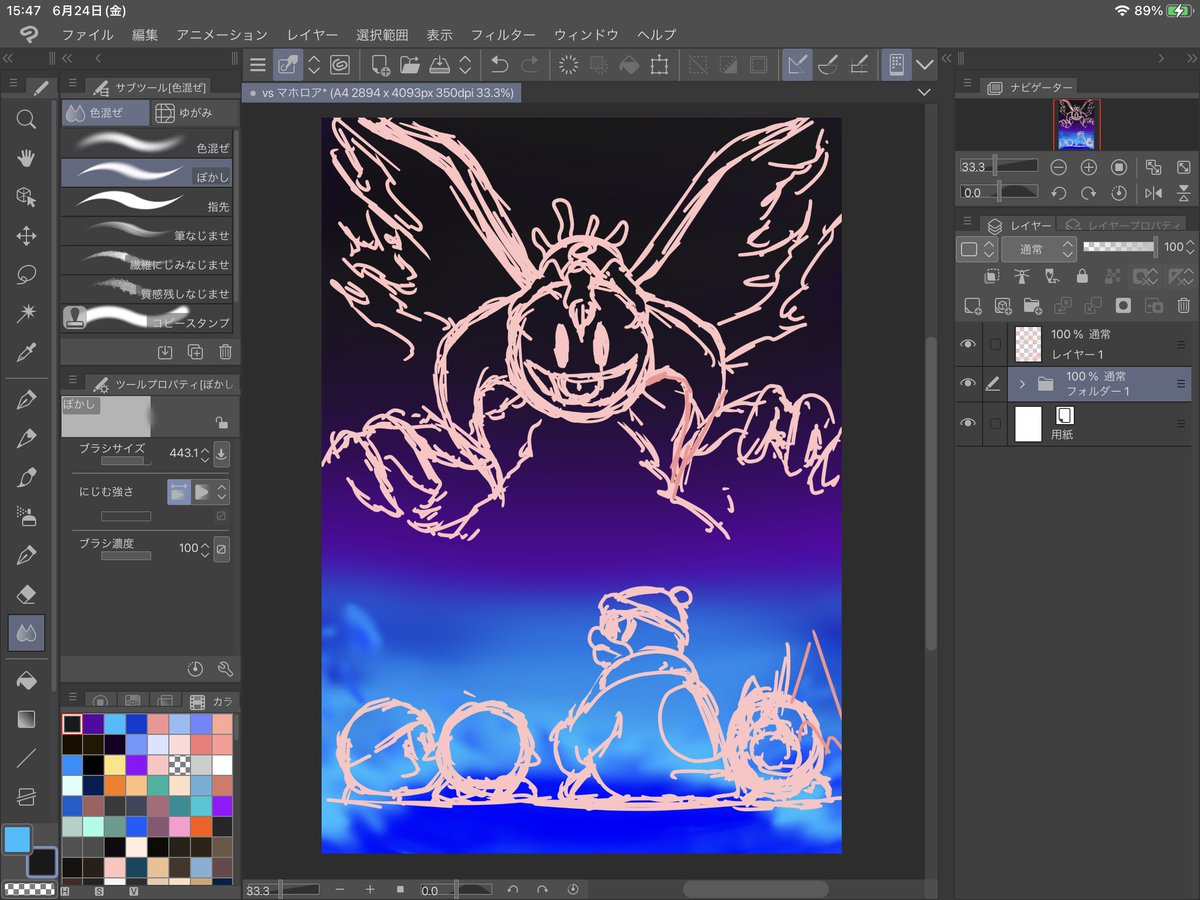The image size is (1200, 900).
Task: Toggle the lock checkbox beside レイヤー 1
Action: (x=994, y=344)
